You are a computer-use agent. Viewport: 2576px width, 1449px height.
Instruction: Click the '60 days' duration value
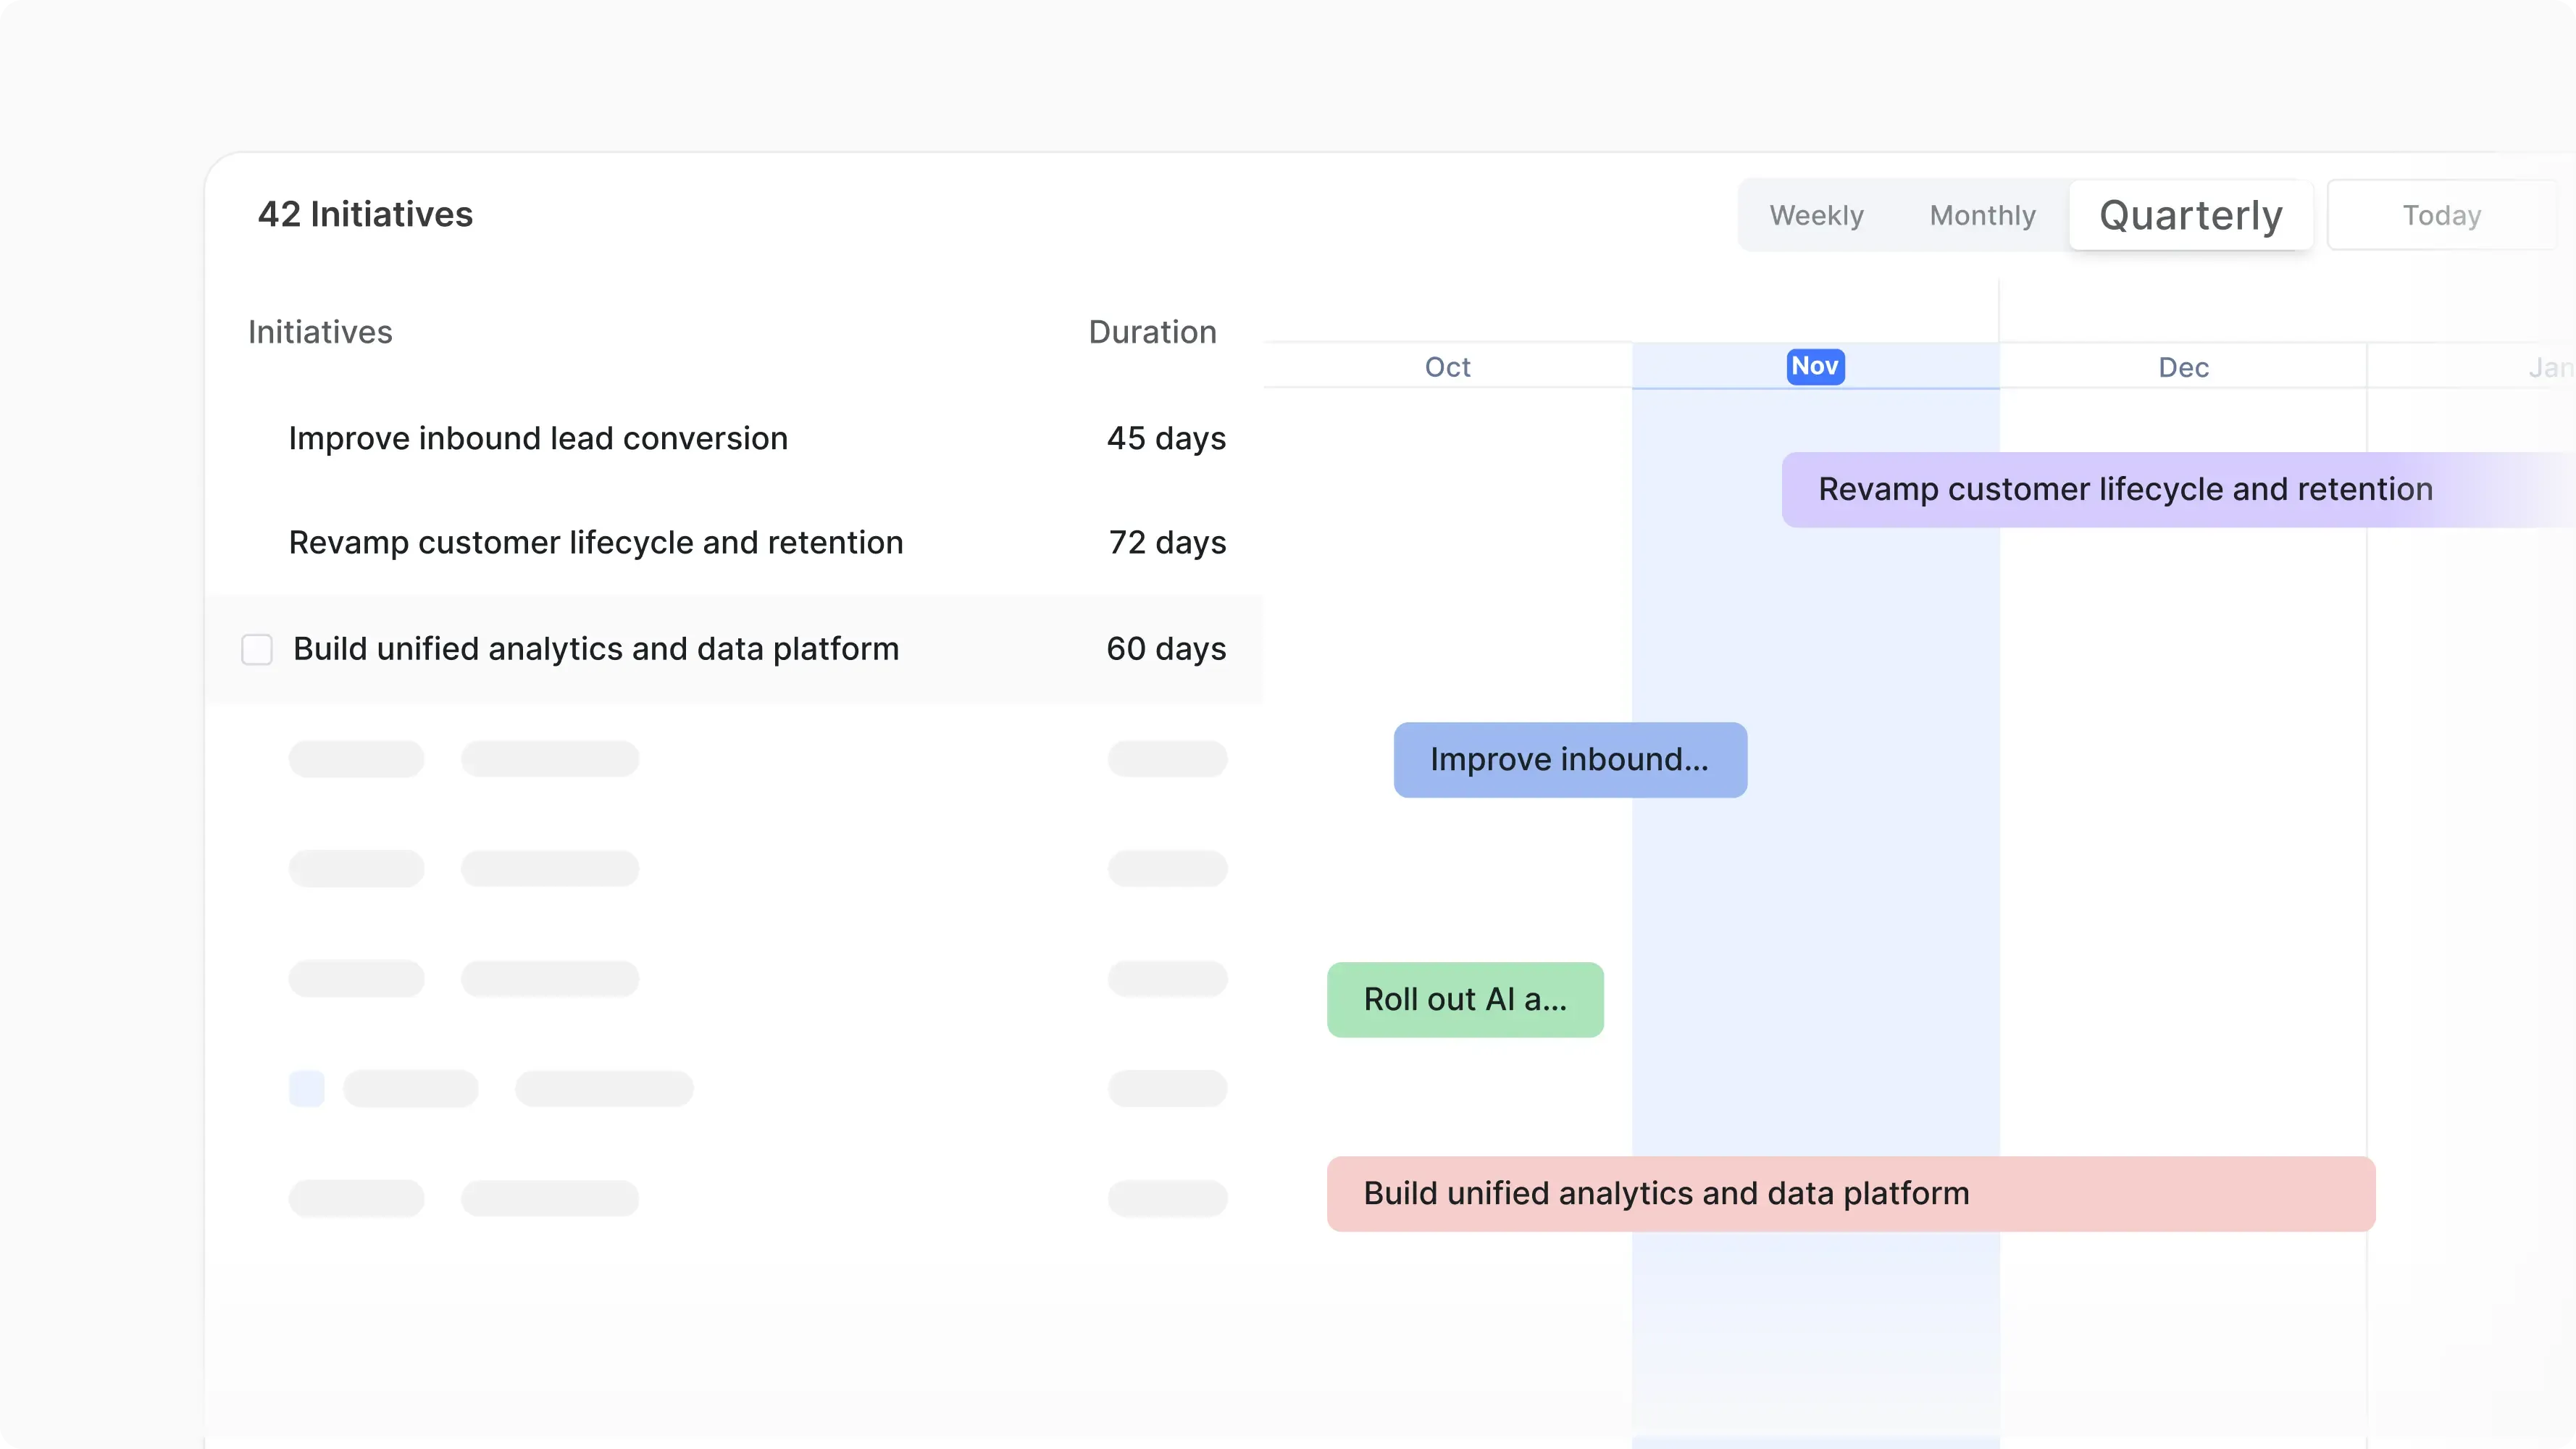pyautogui.click(x=1166, y=649)
